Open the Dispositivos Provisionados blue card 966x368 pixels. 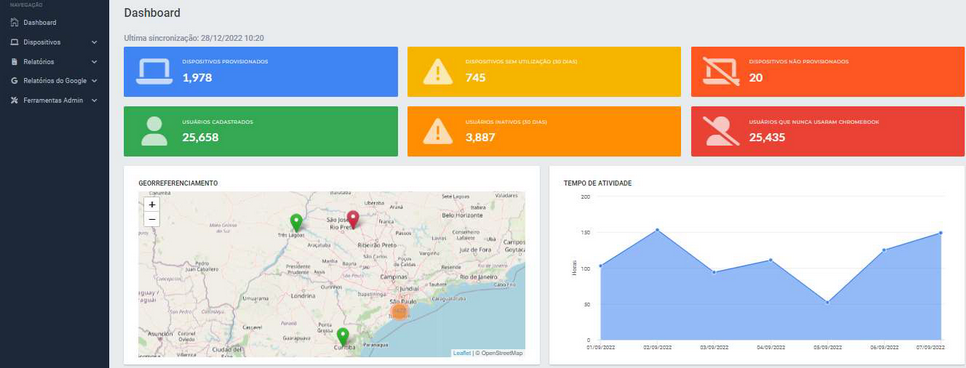coord(261,72)
